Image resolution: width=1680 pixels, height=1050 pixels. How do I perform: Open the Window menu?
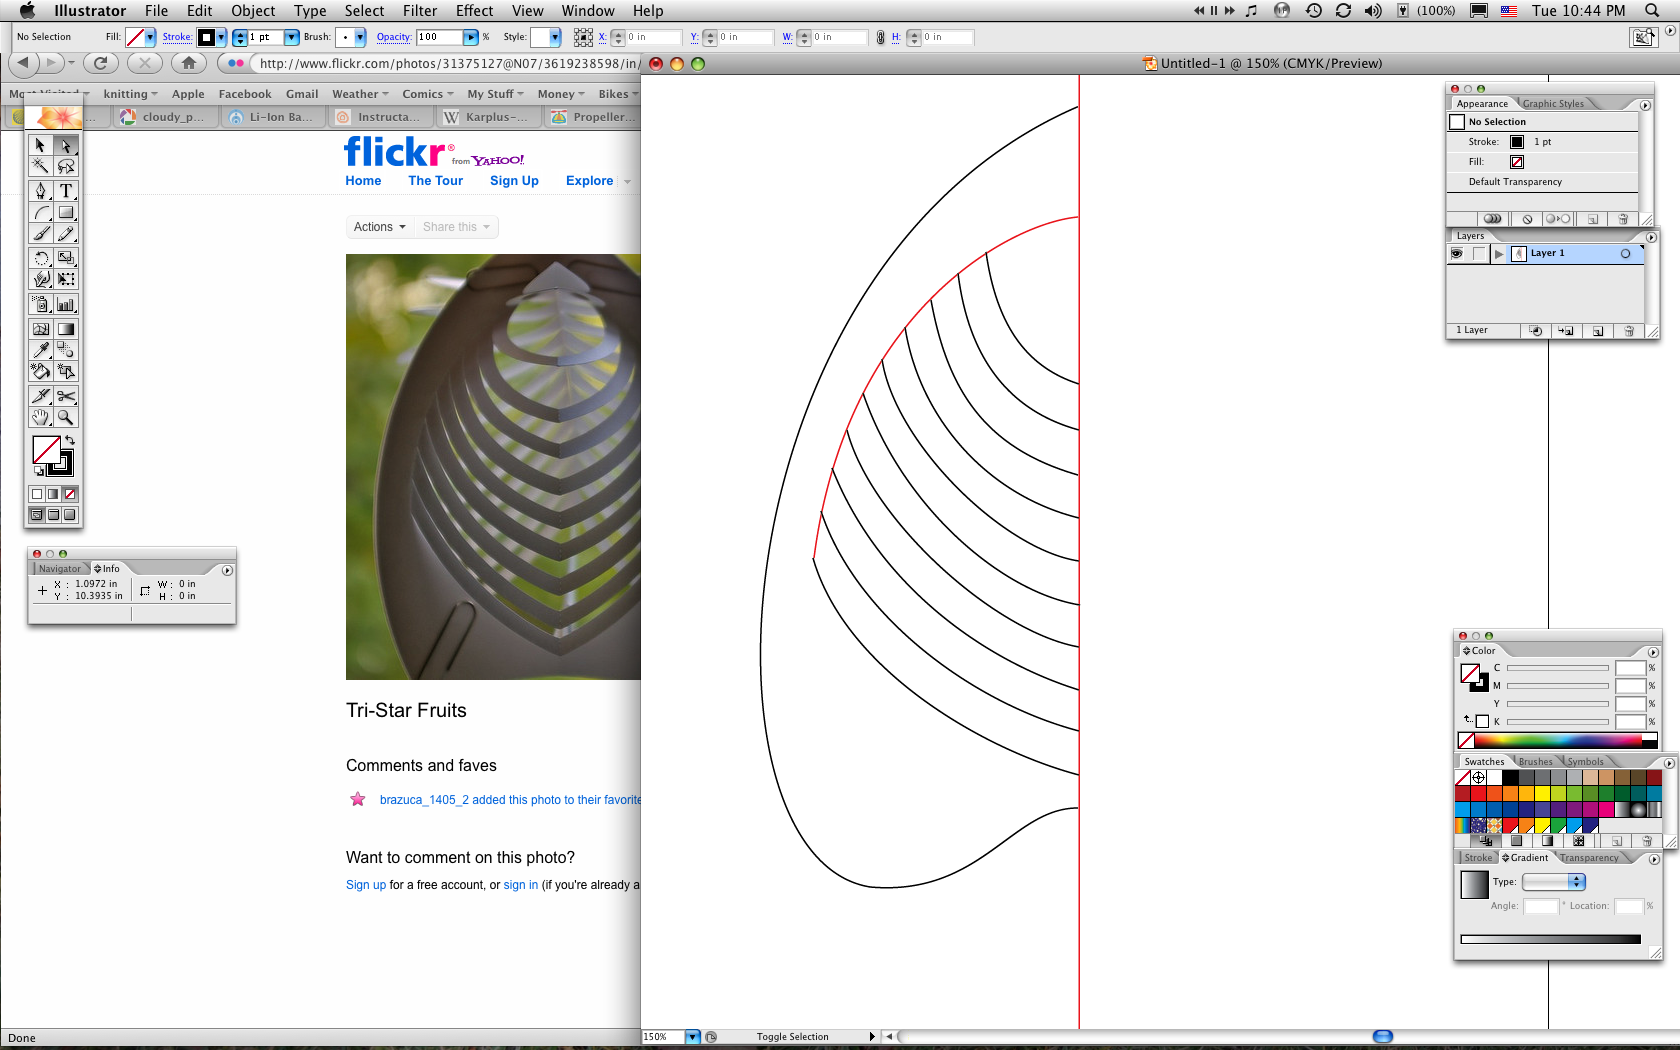click(588, 11)
